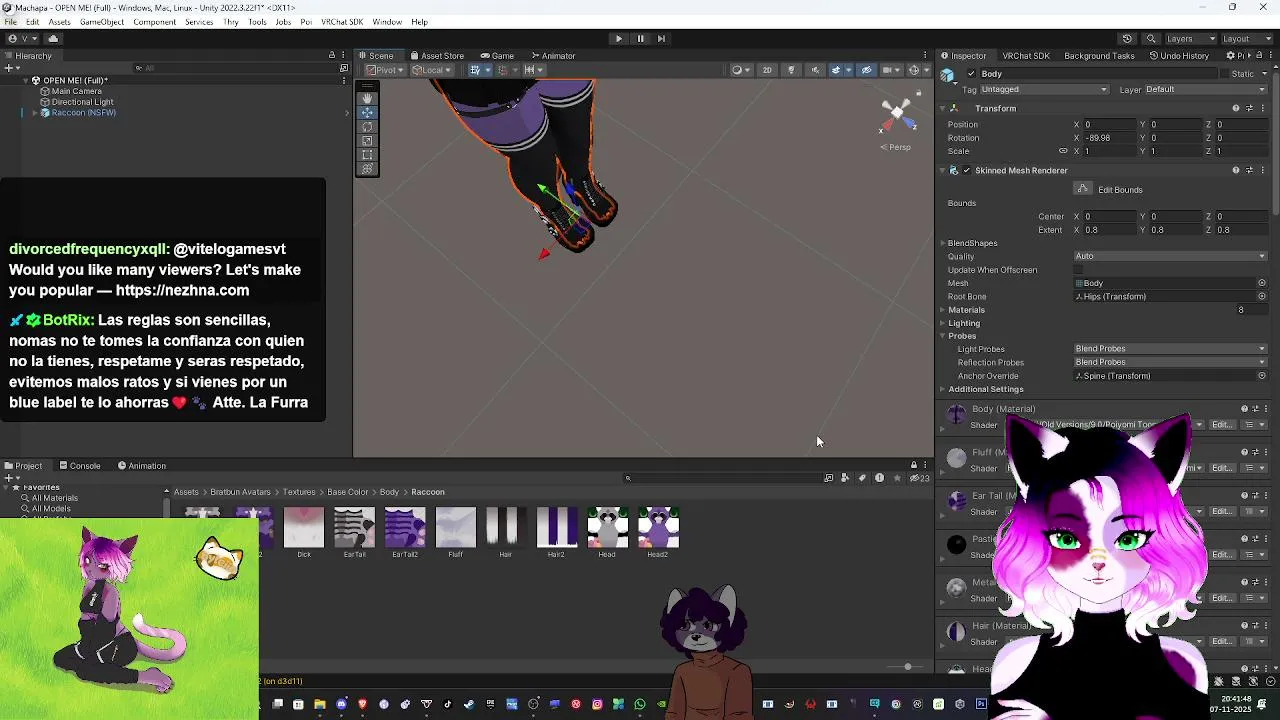
Task: Open scene camera settings dropdown
Action: click(890, 70)
